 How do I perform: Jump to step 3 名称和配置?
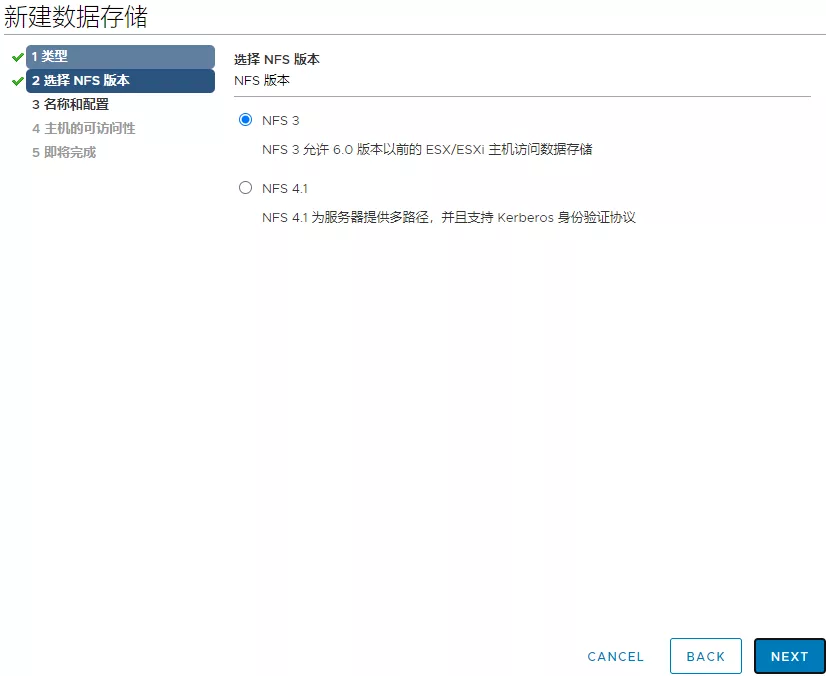(x=70, y=104)
